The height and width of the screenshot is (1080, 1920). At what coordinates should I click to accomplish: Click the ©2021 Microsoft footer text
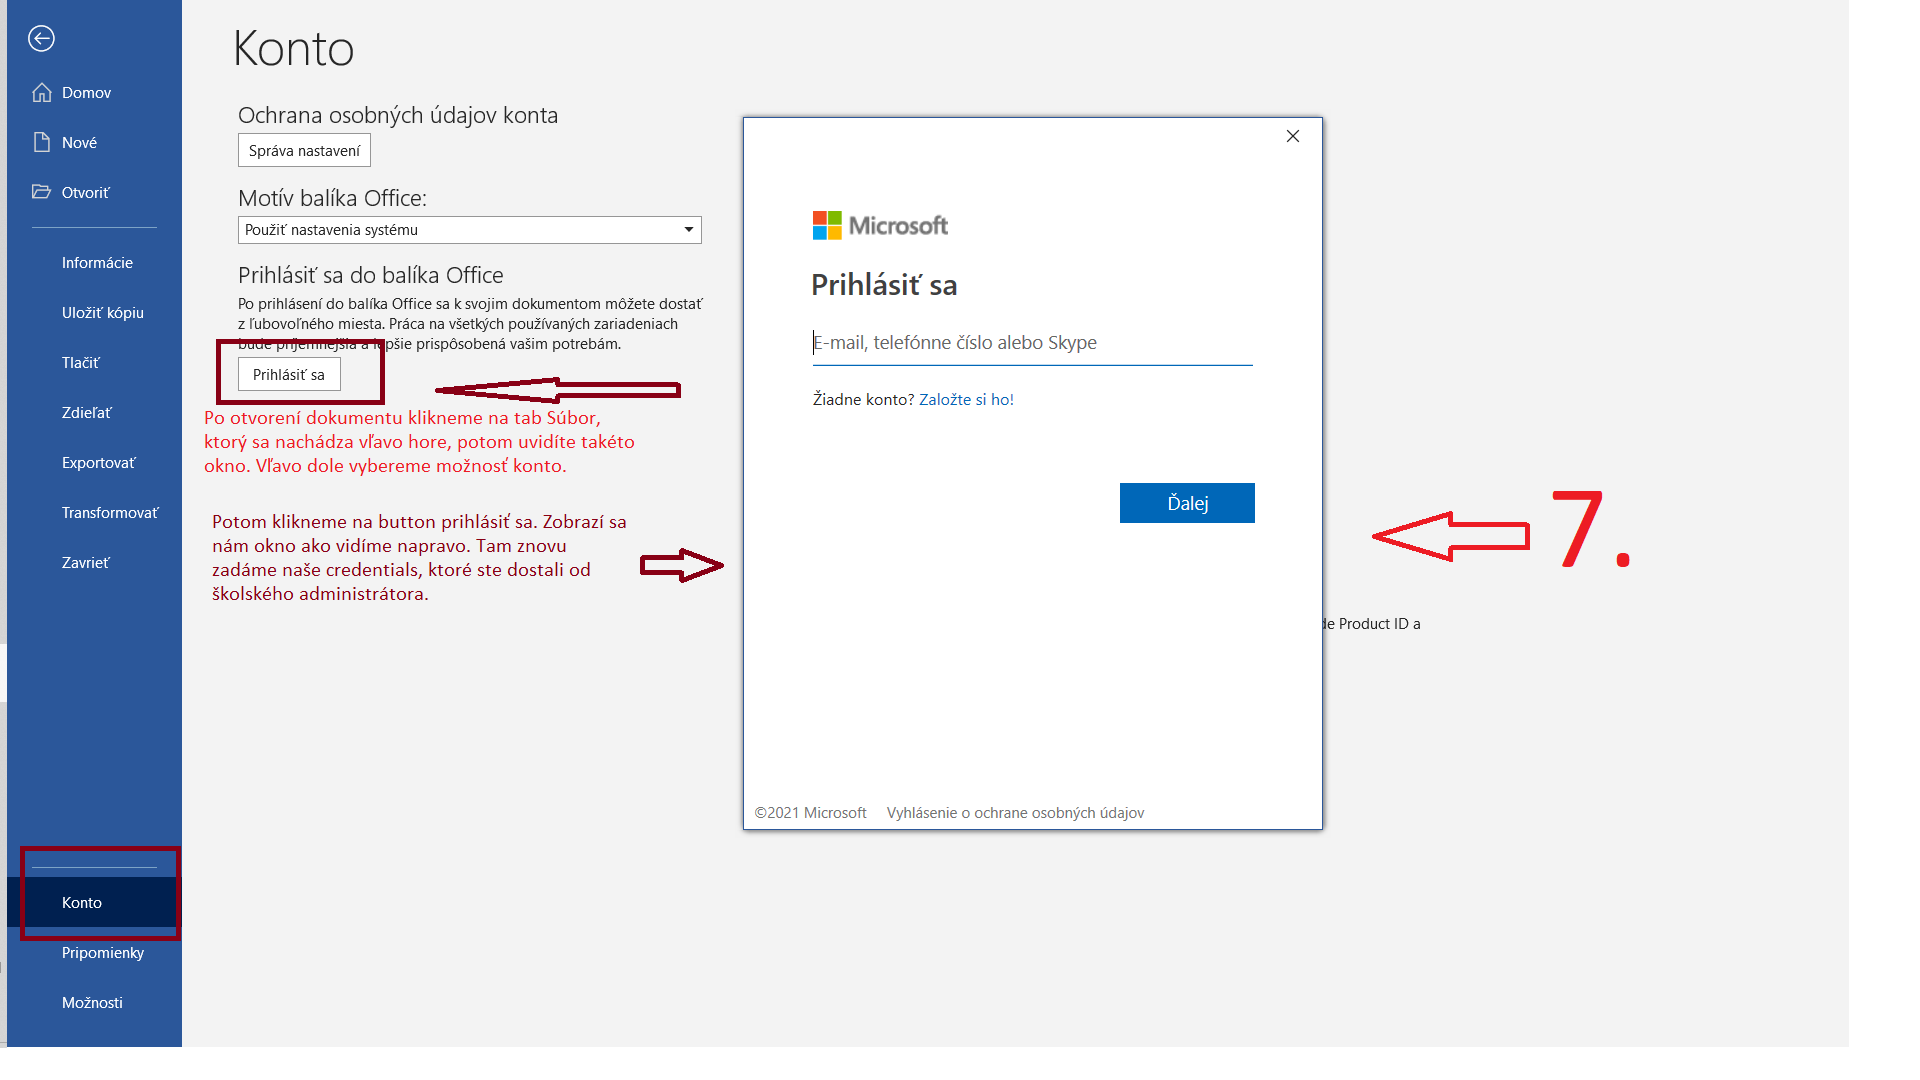coord(810,813)
